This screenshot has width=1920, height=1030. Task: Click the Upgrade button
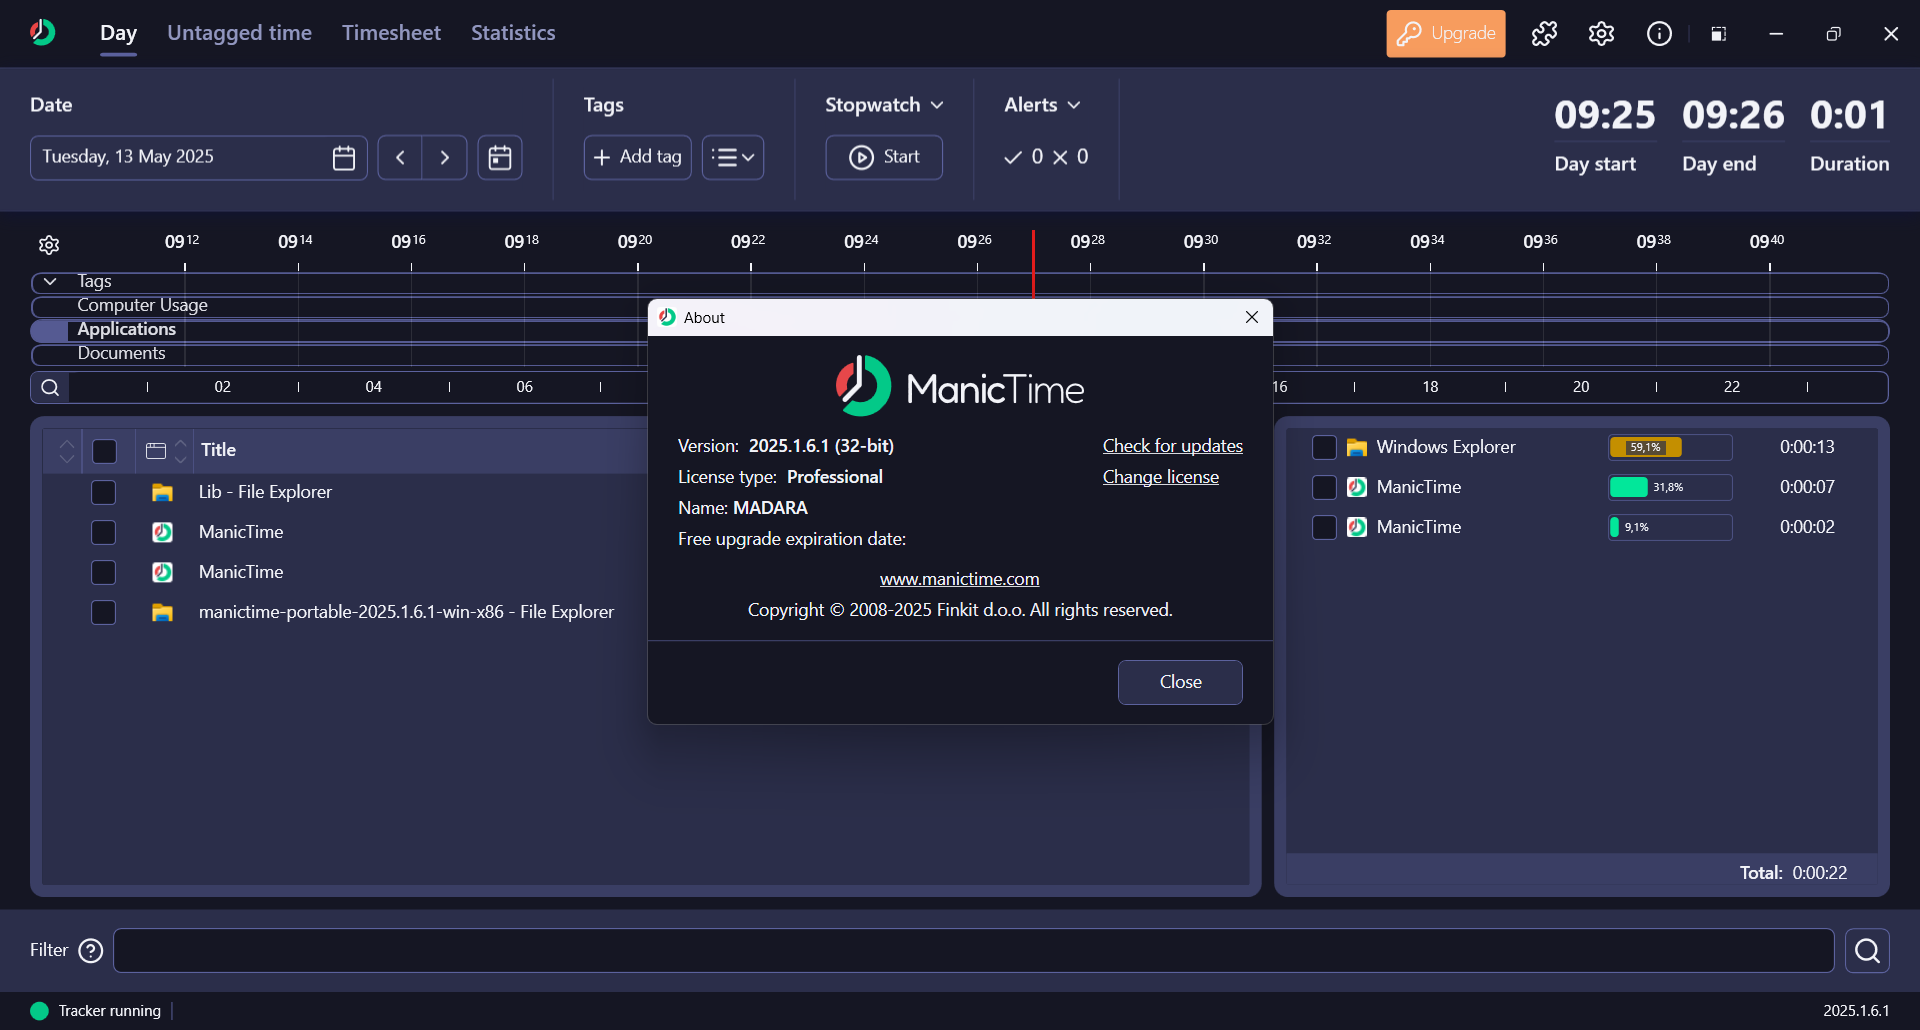(1445, 34)
